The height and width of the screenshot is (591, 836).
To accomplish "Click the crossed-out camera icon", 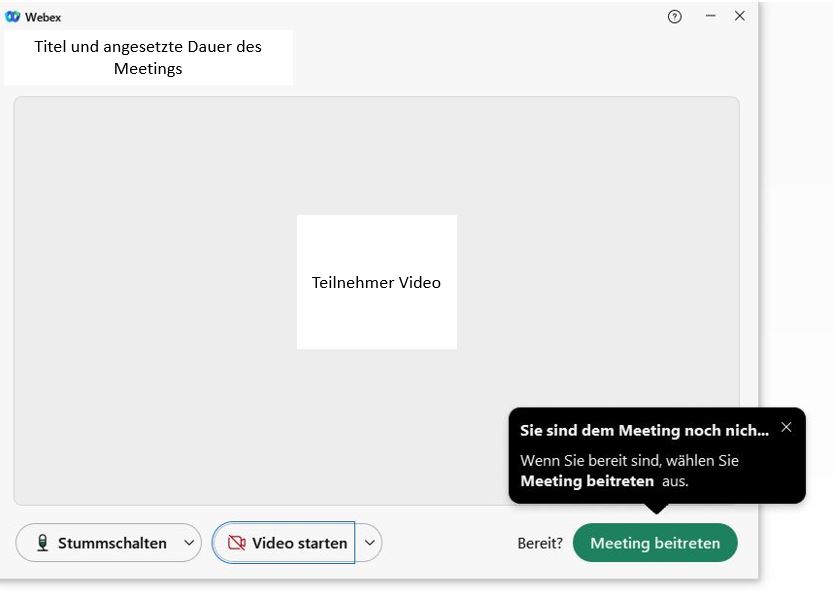I will 237,543.
